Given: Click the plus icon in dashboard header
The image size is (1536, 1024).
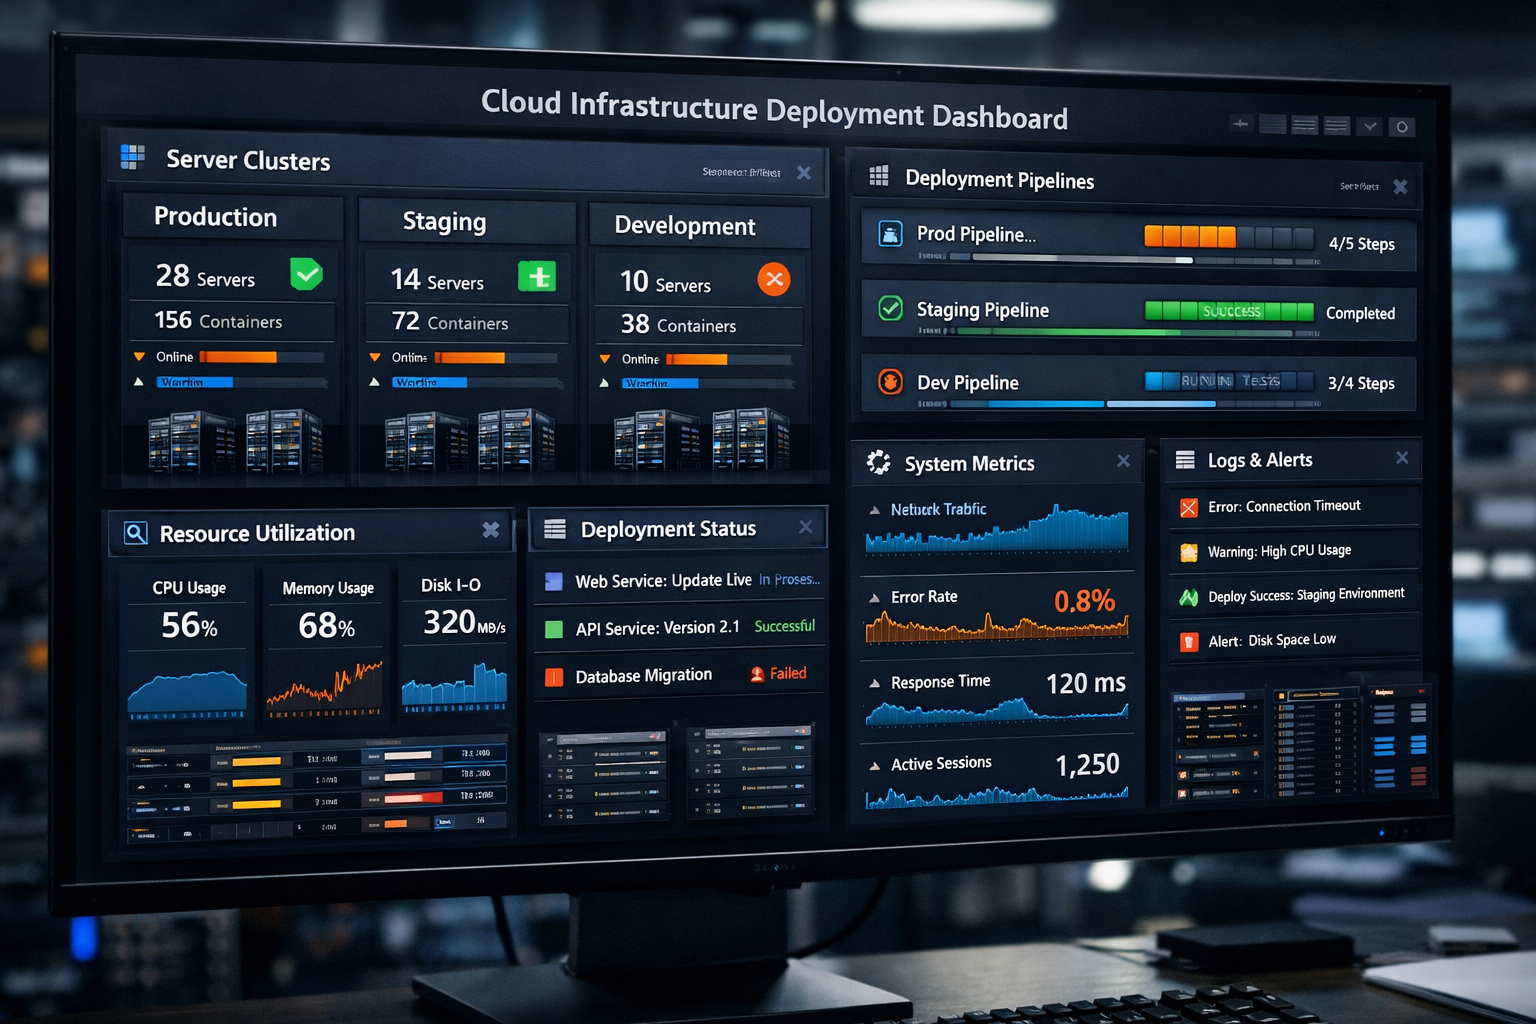Looking at the screenshot, I should pyautogui.click(x=1241, y=124).
